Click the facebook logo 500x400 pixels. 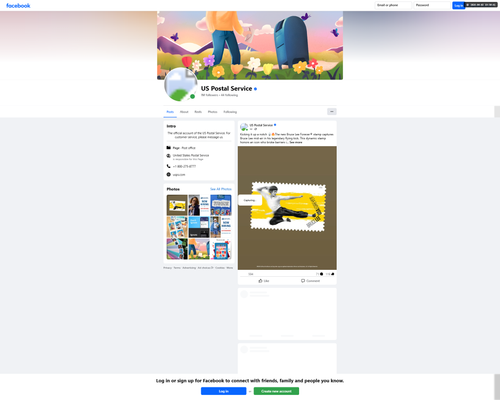click(18, 5)
